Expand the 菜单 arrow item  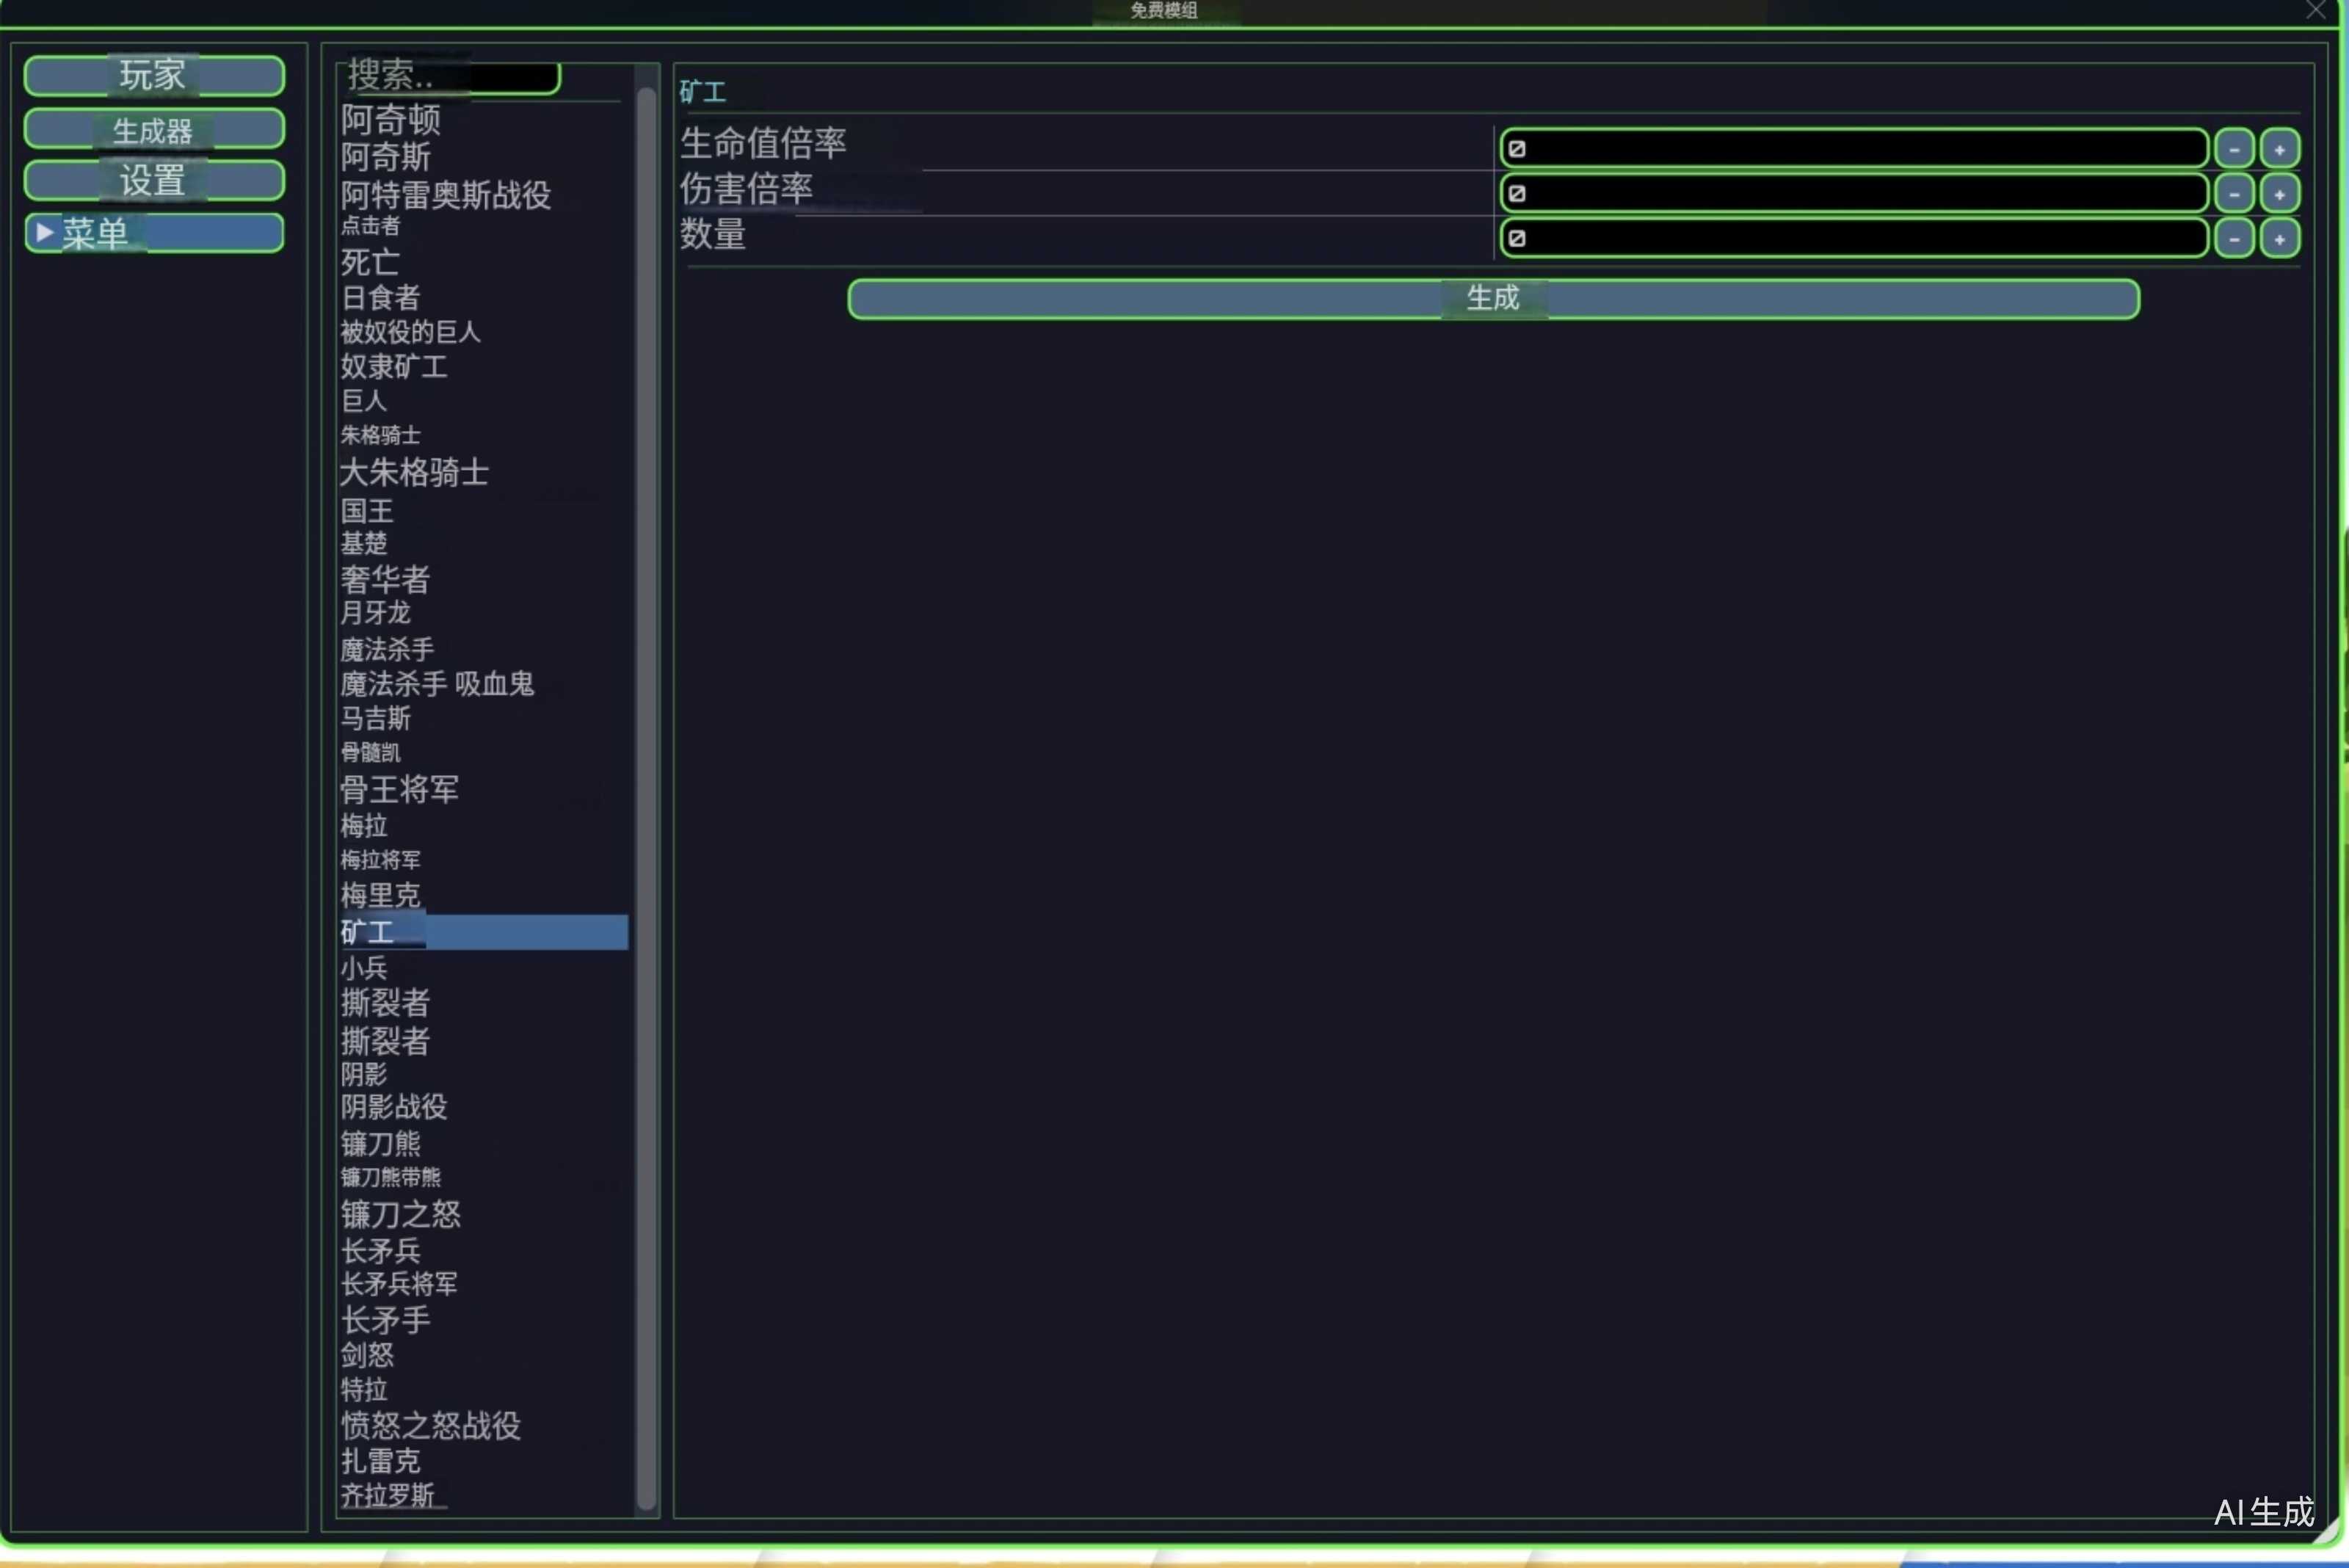coord(45,232)
